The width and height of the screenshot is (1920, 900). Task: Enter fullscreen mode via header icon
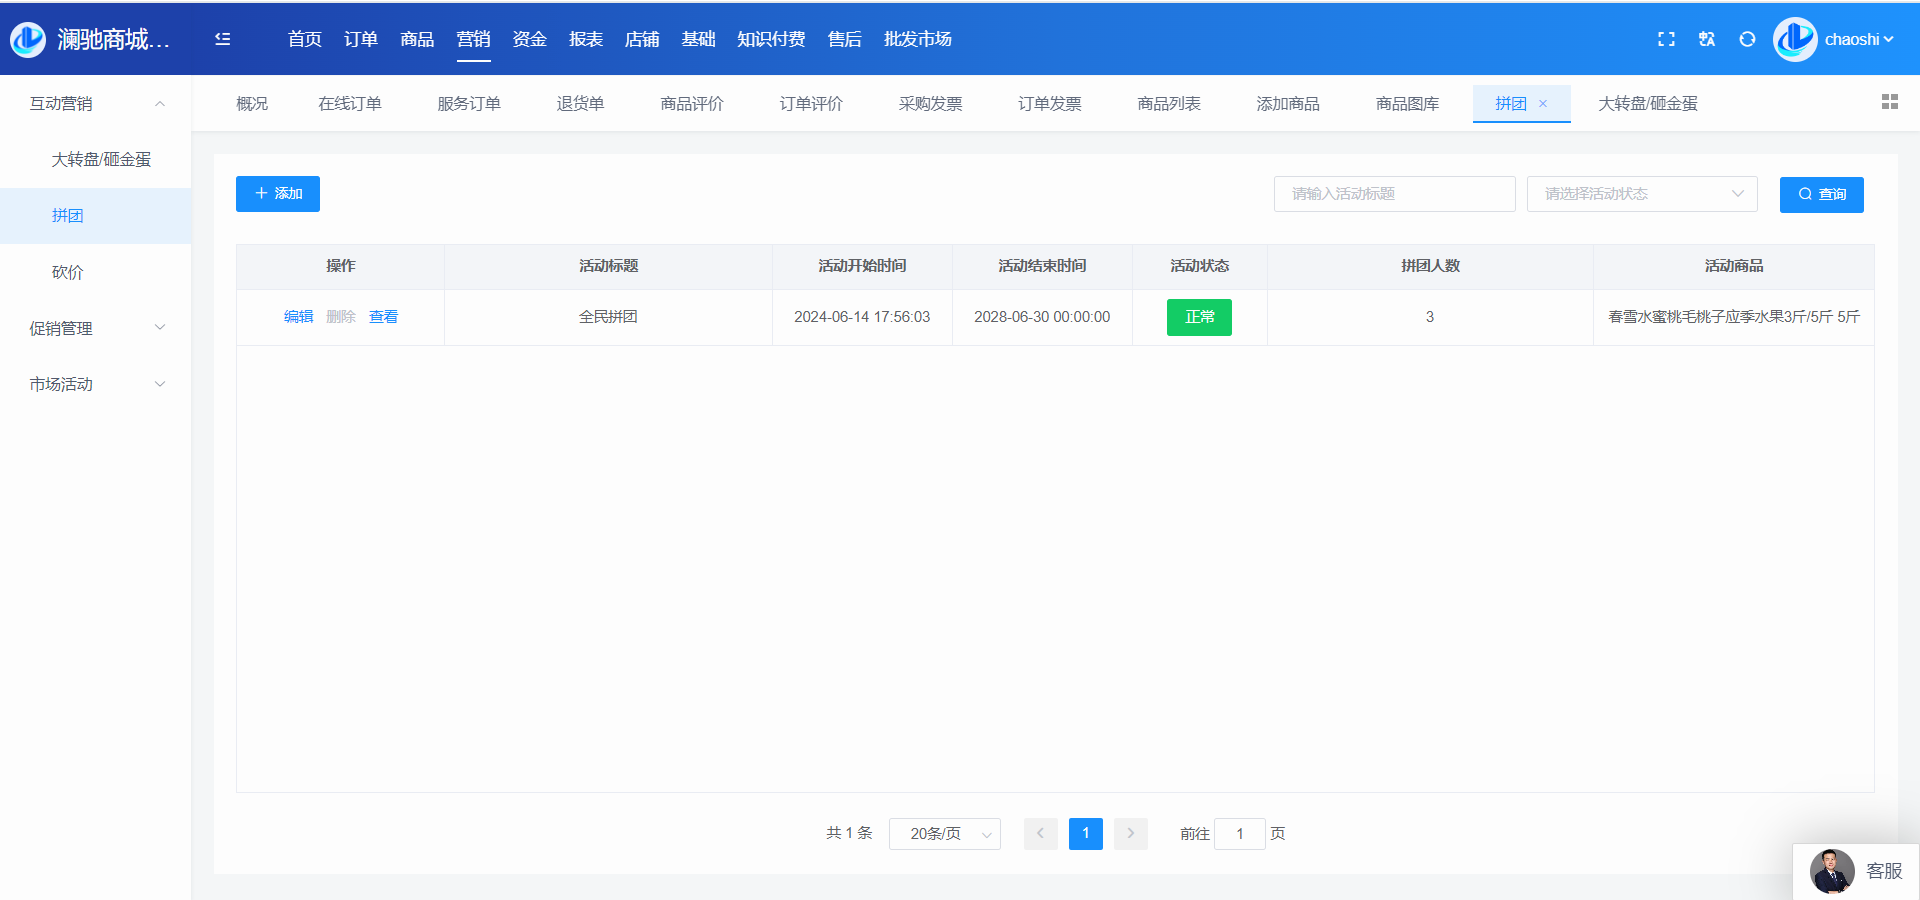1666,39
